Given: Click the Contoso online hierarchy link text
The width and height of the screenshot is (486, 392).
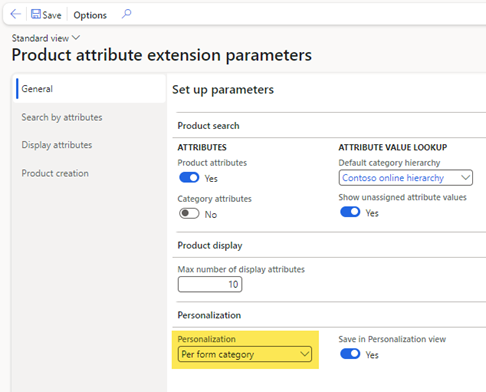Looking at the screenshot, I should [x=393, y=178].
